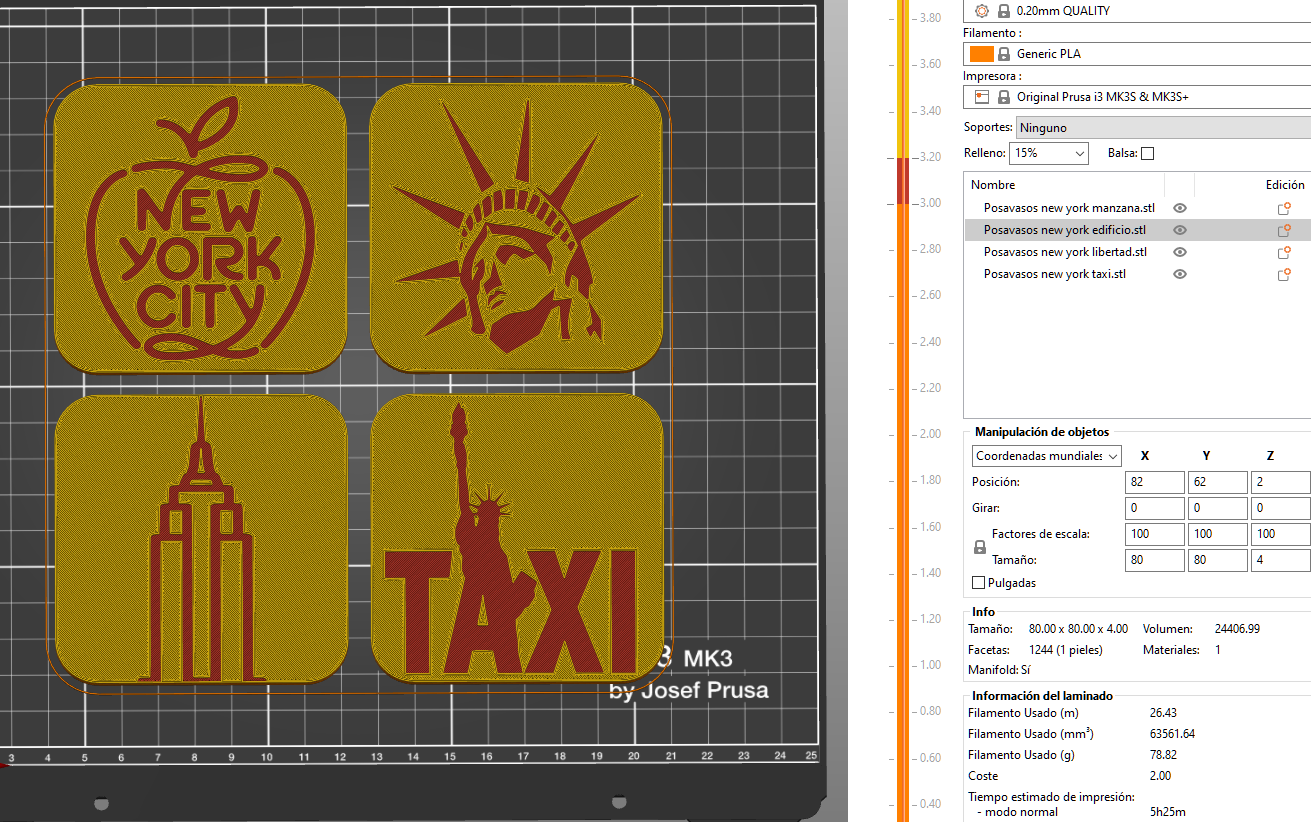Click the printer icon beside Original Prusa i3

[x=981, y=97]
